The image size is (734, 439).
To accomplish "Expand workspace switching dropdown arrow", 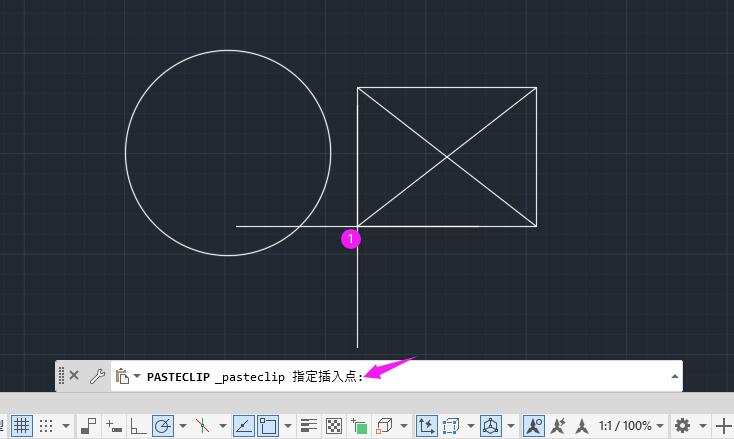I will pyautogui.click(x=703, y=426).
